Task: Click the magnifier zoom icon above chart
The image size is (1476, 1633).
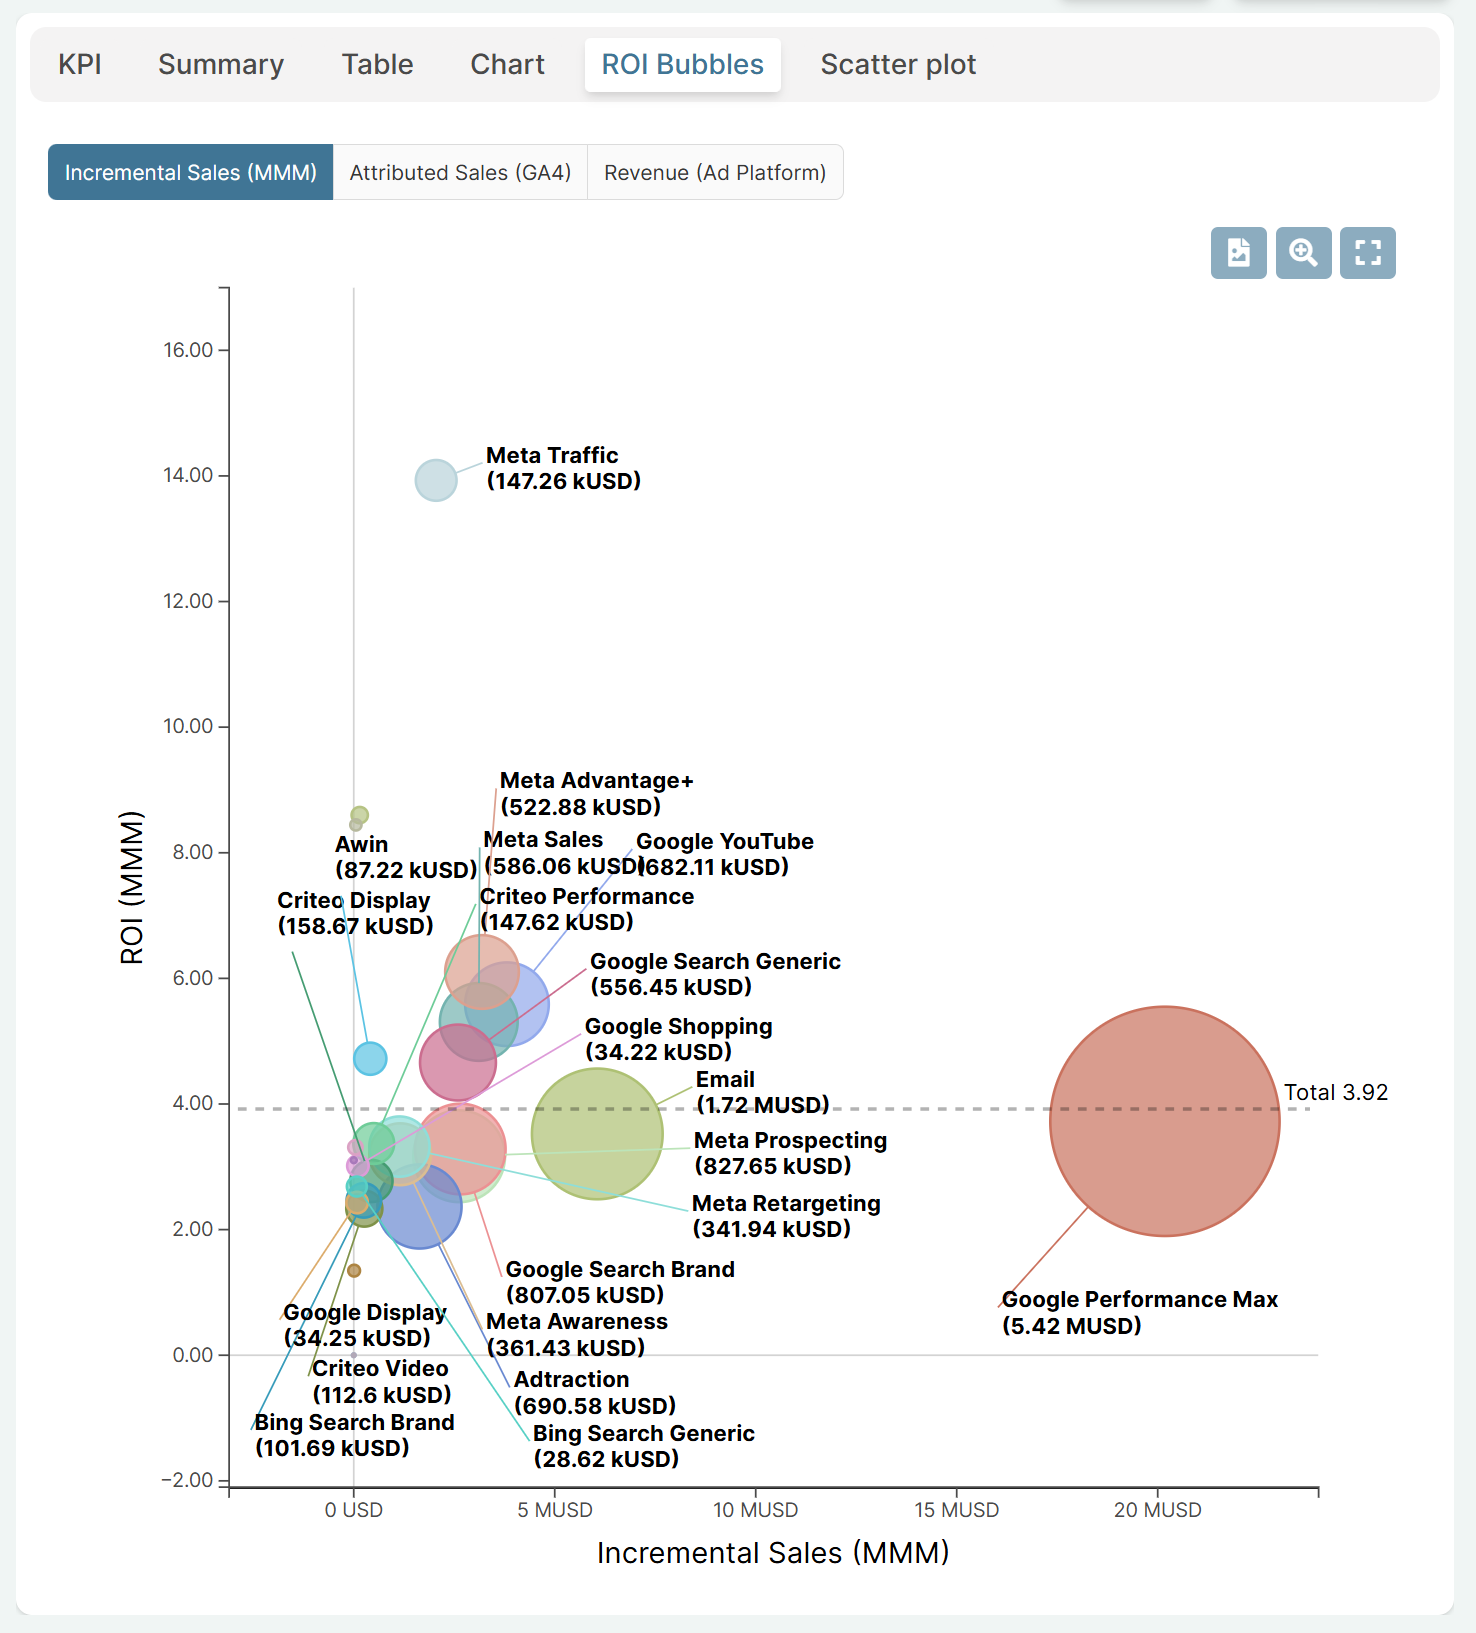Action: (x=1303, y=253)
